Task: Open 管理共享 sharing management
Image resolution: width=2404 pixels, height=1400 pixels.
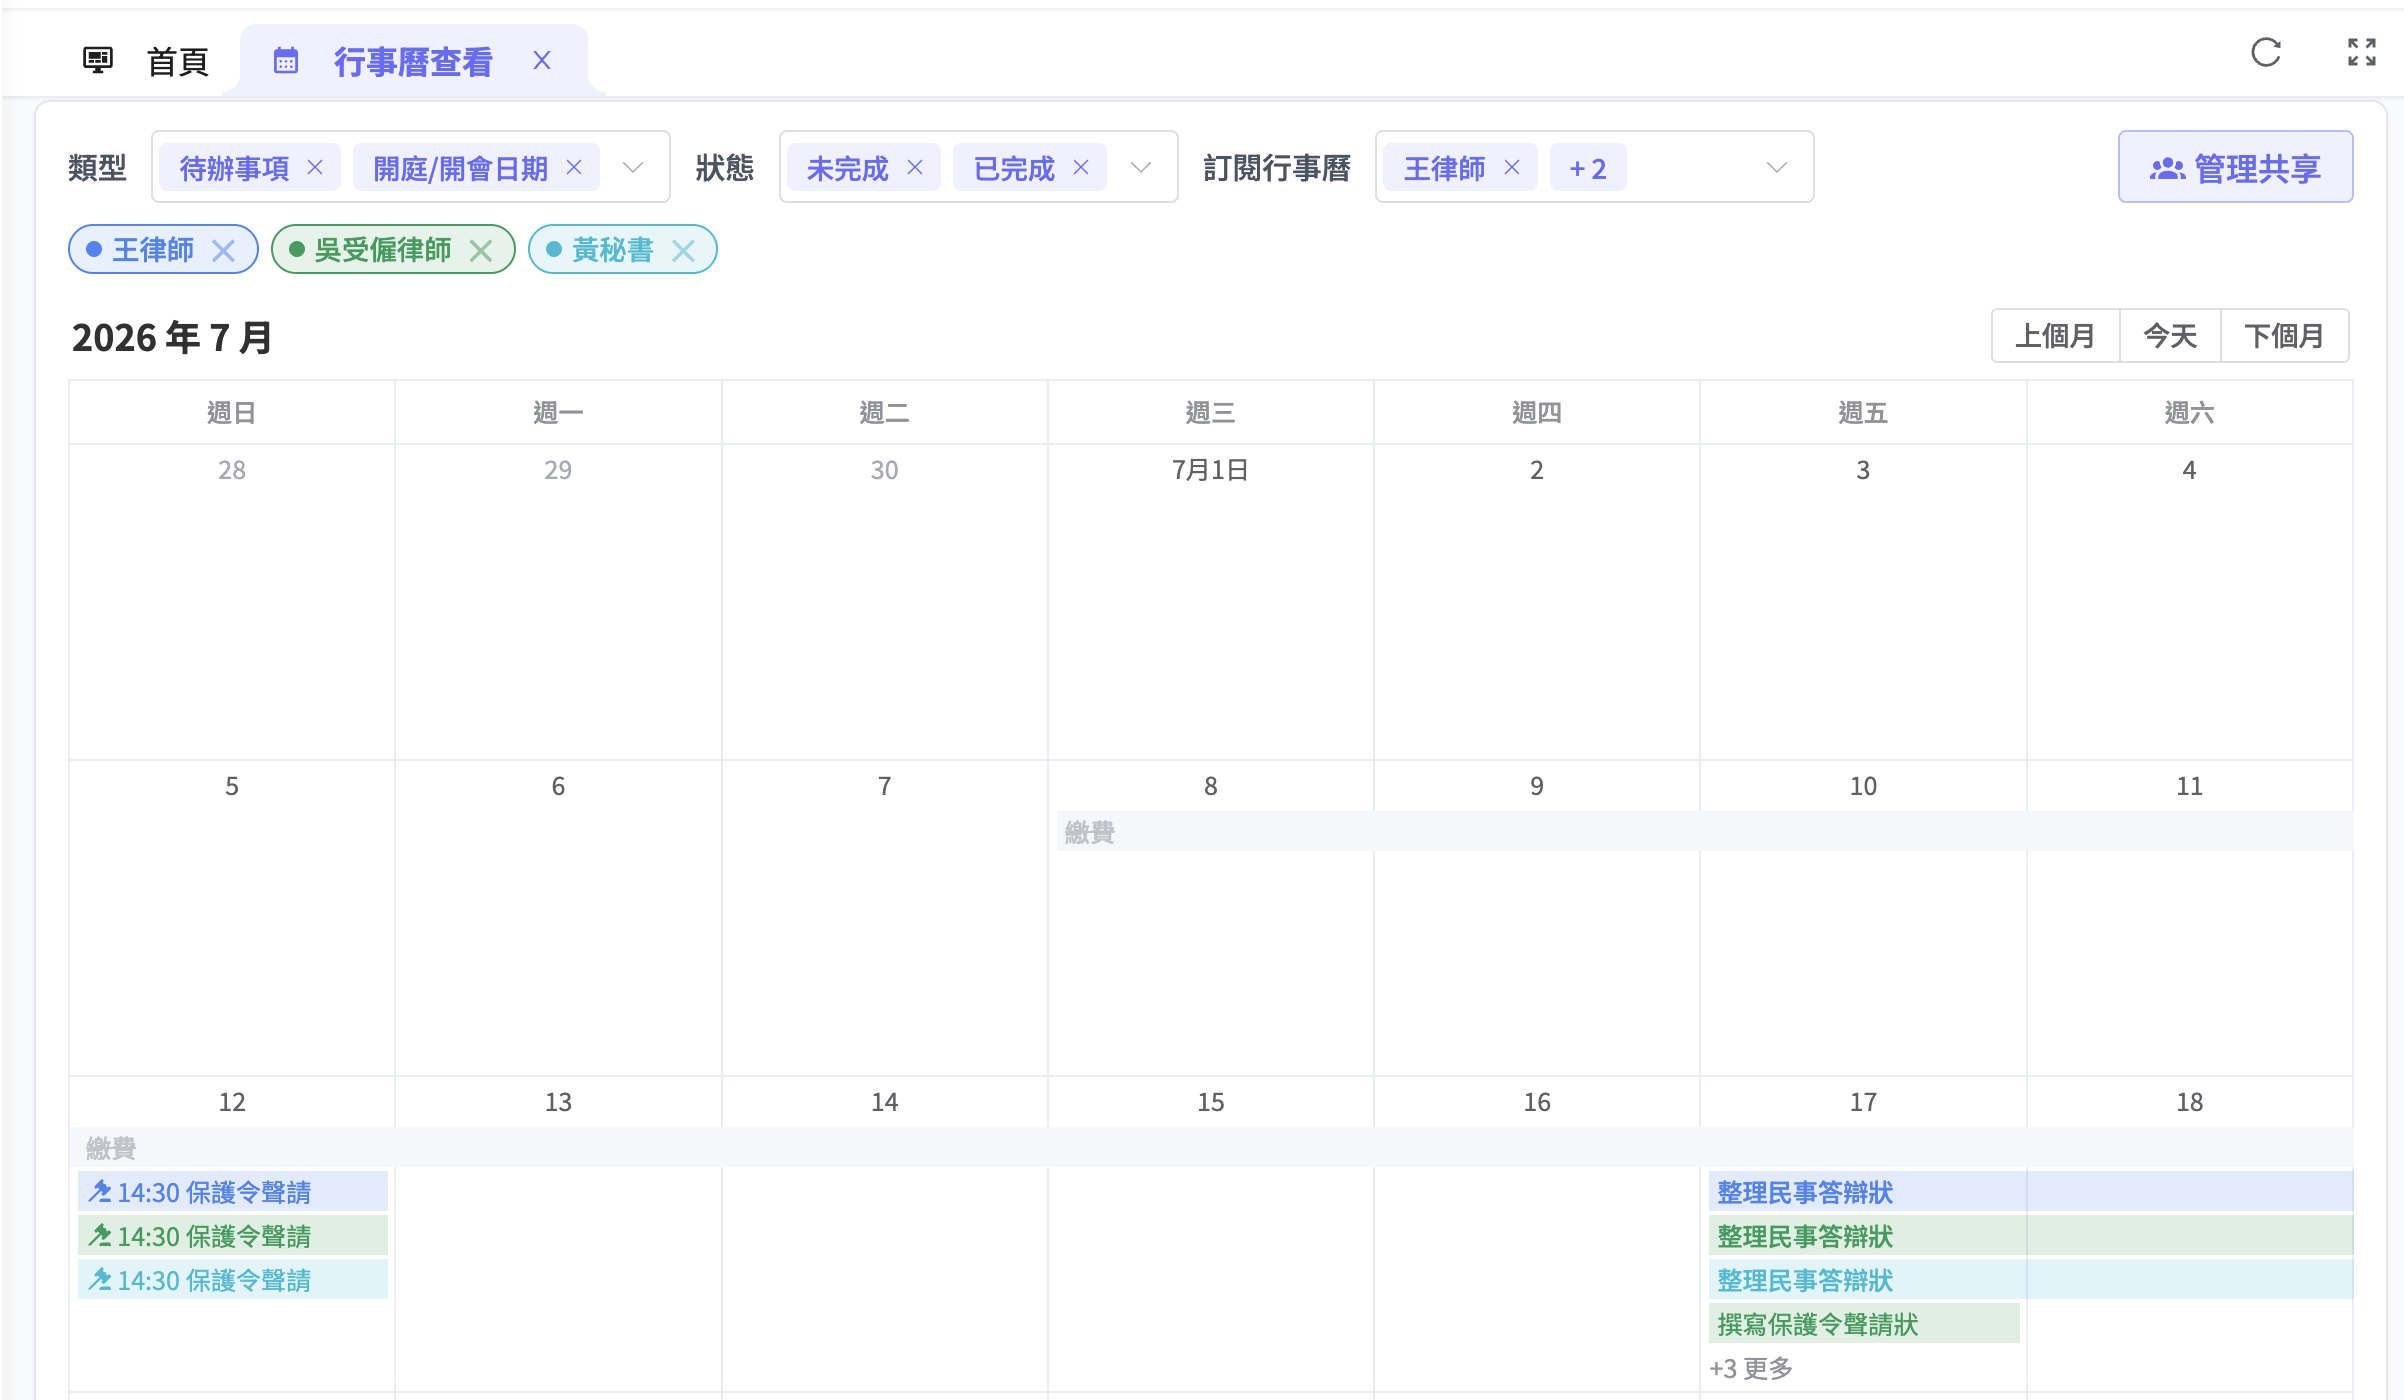Action: 2235,167
